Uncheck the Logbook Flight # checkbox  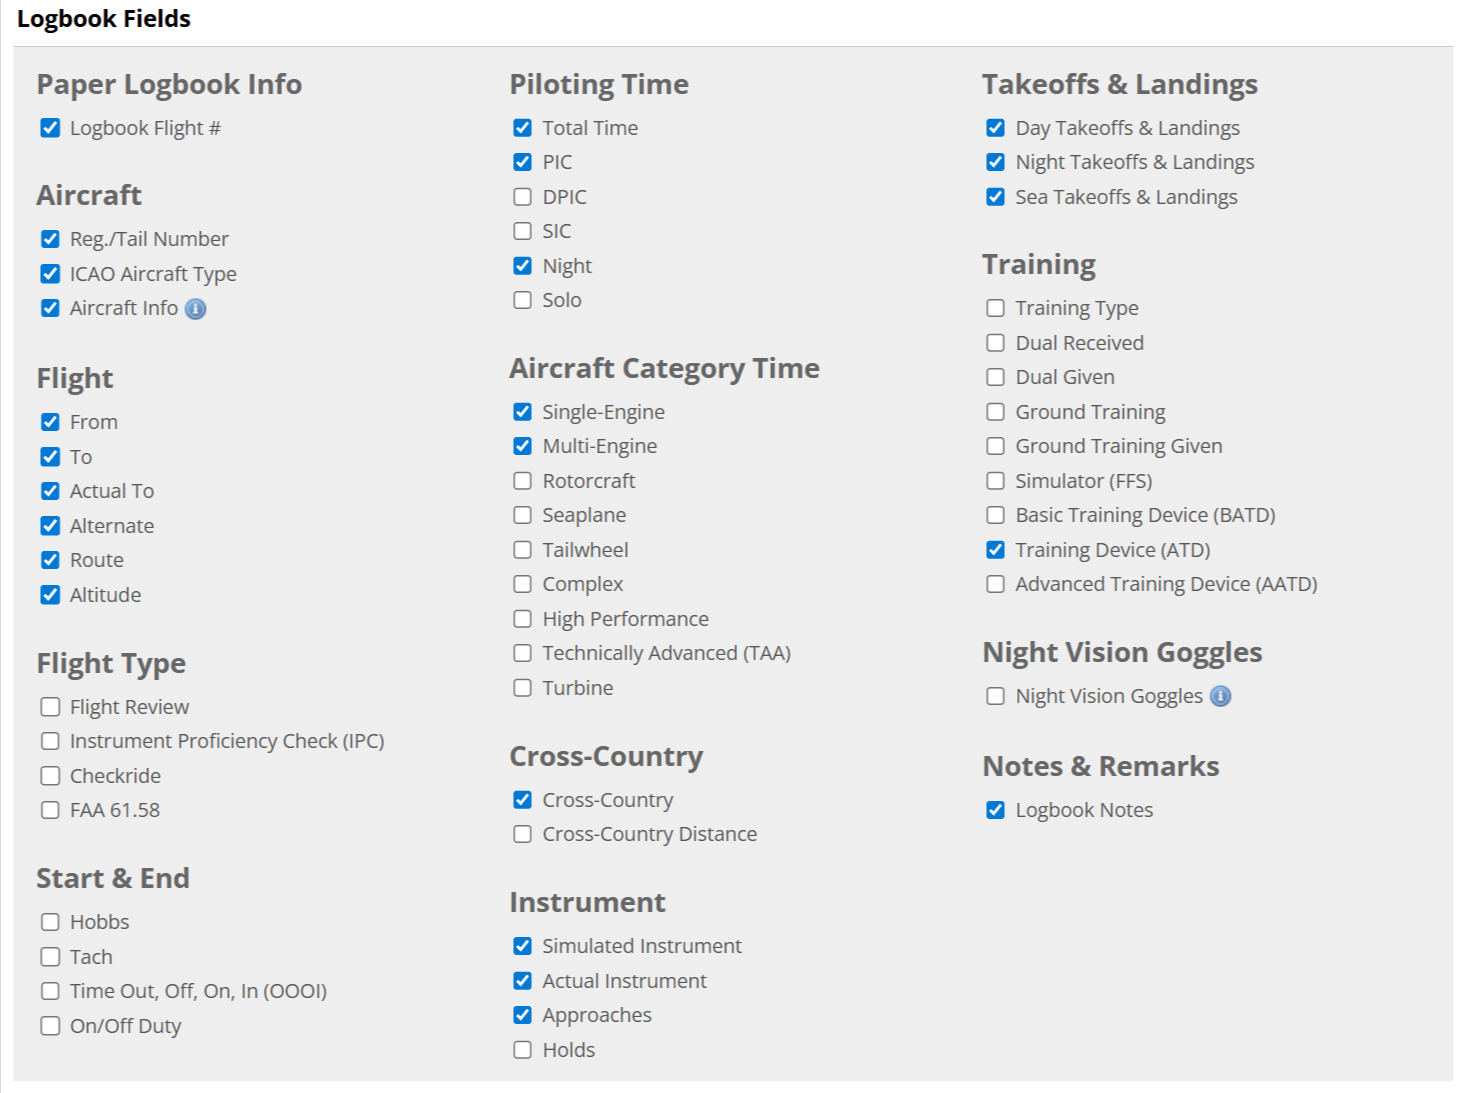pos(50,127)
